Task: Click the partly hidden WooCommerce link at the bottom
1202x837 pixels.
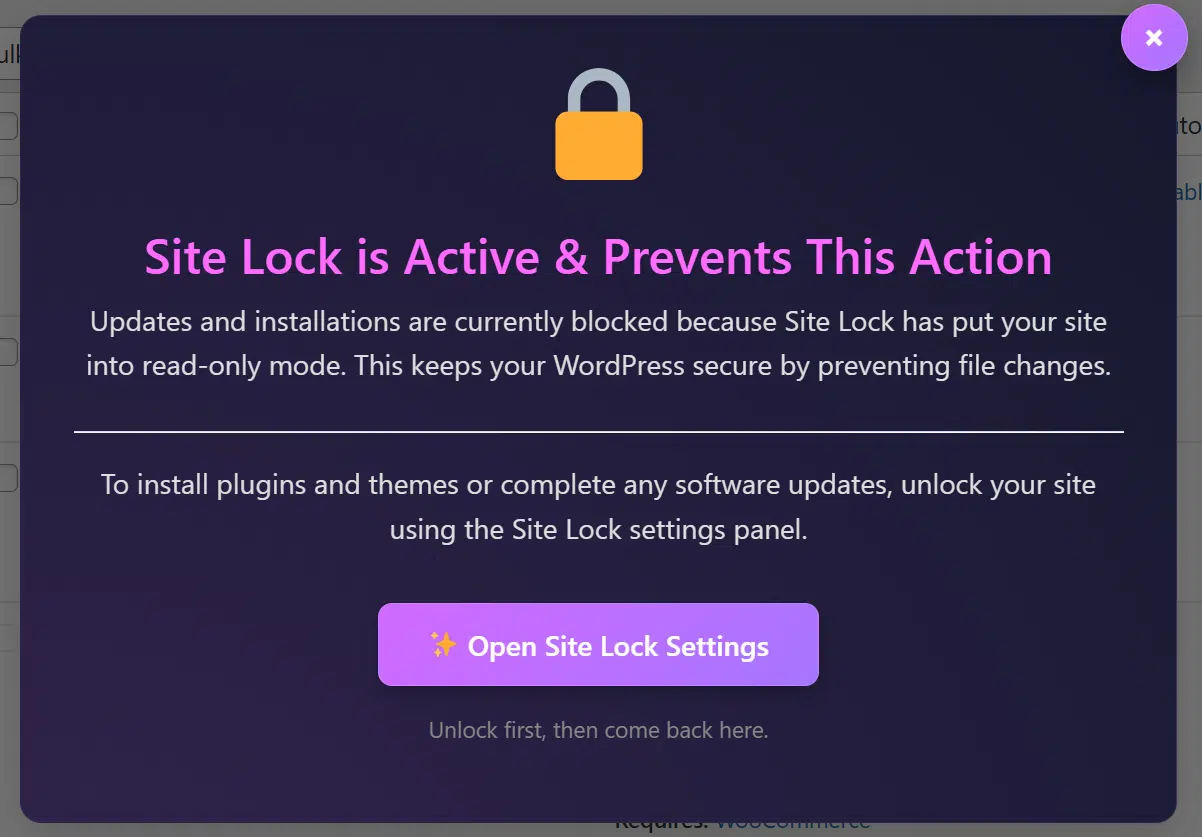Action: (x=793, y=826)
